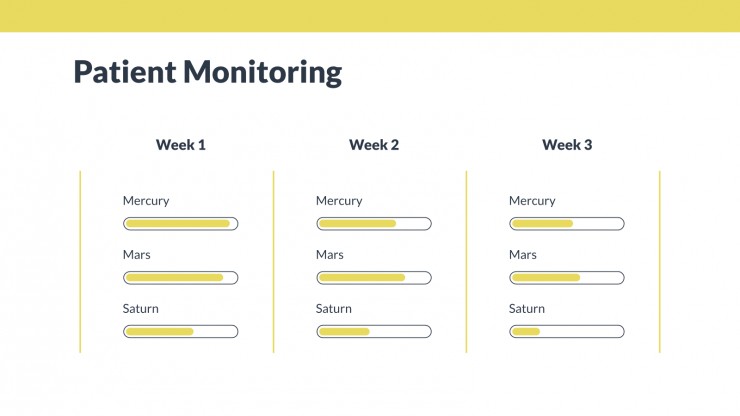The width and height of the screenshot is (740, 416).
Task: Select Mercury label under Week 3
Action: click(532, 201)
